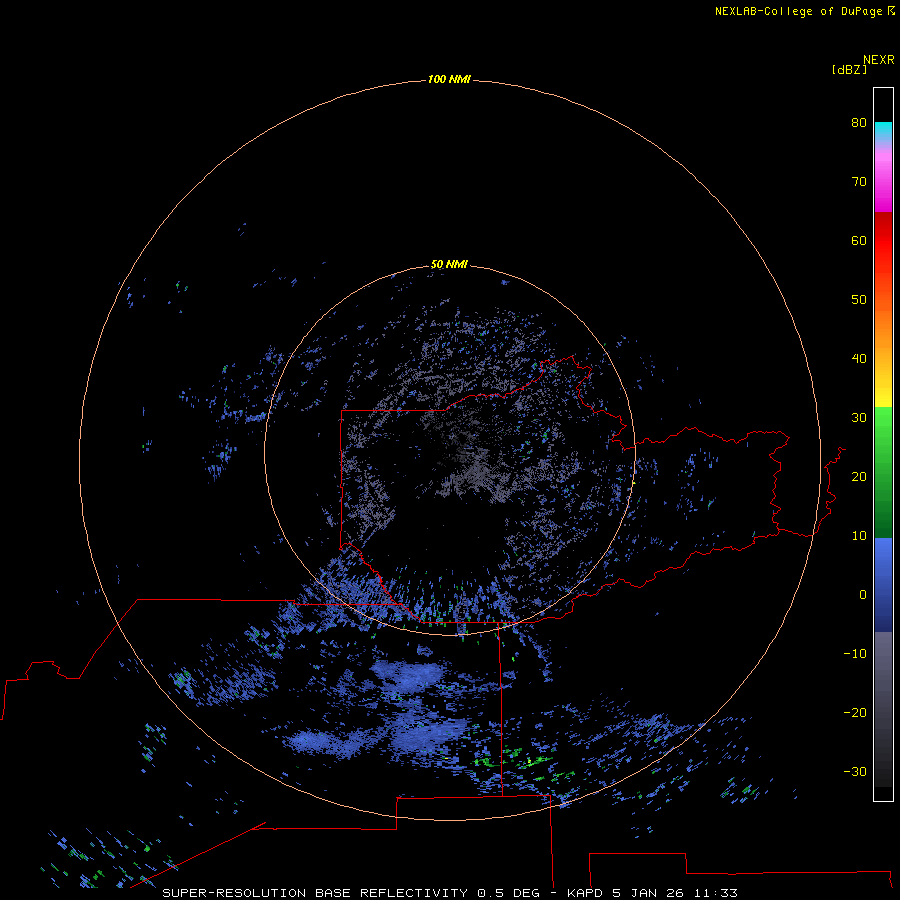The image size is (900, 900).
Task: Click the NEXR label above the color scale
Action: [x=879, y=60]
